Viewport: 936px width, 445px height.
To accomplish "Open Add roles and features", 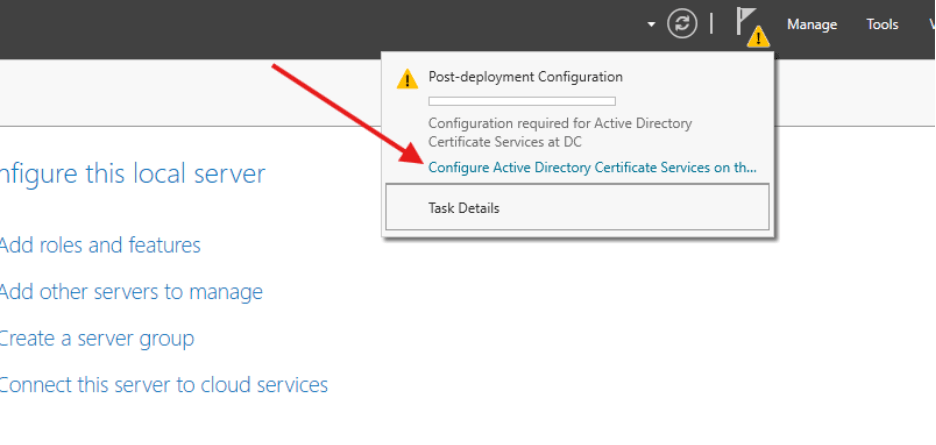I will pyautogui.click(x=99, y=245).
